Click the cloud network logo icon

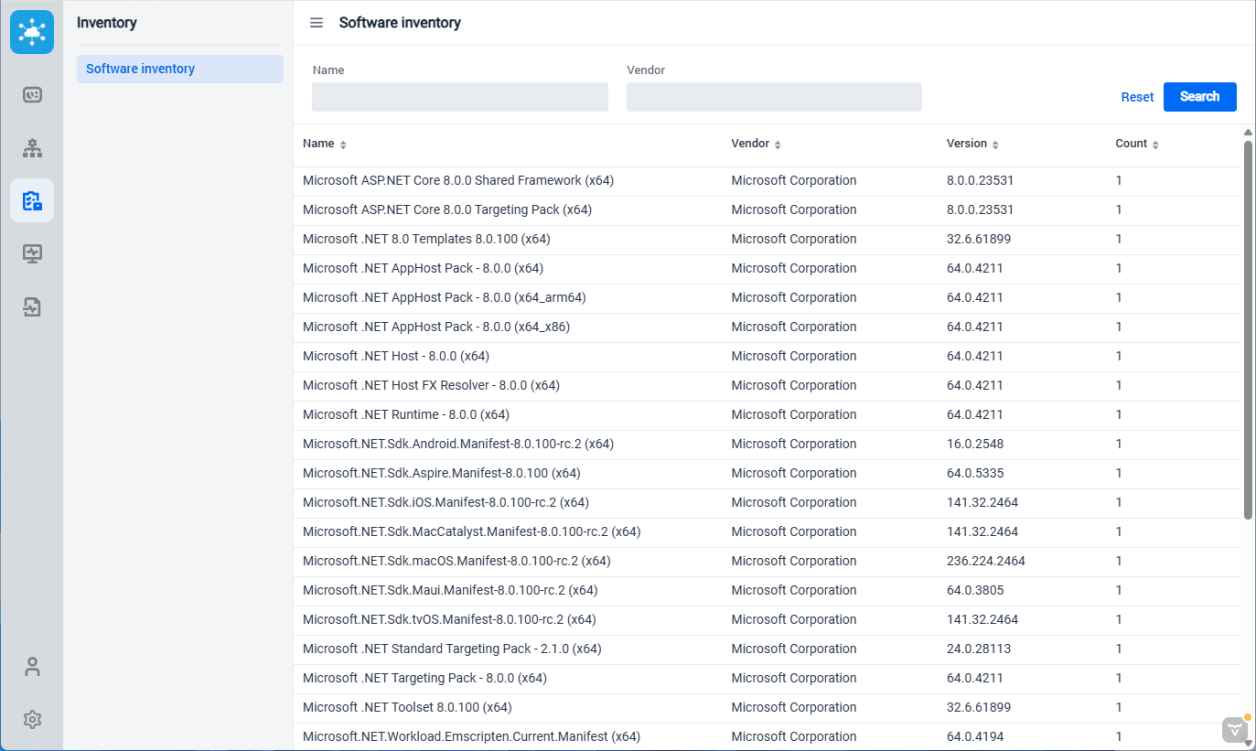pos(32,32)
